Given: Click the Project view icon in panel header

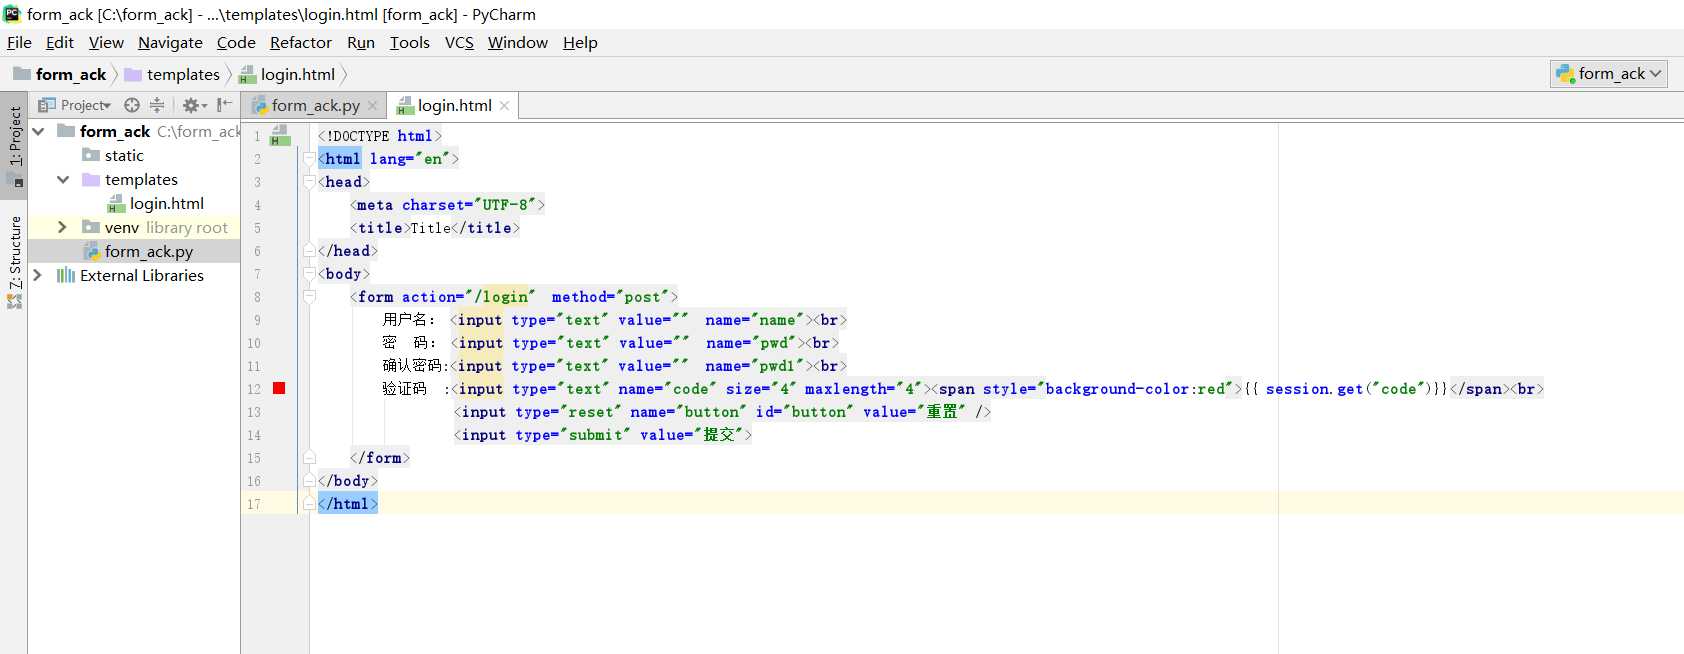Looking at the screenshot, I should [47, 105].
